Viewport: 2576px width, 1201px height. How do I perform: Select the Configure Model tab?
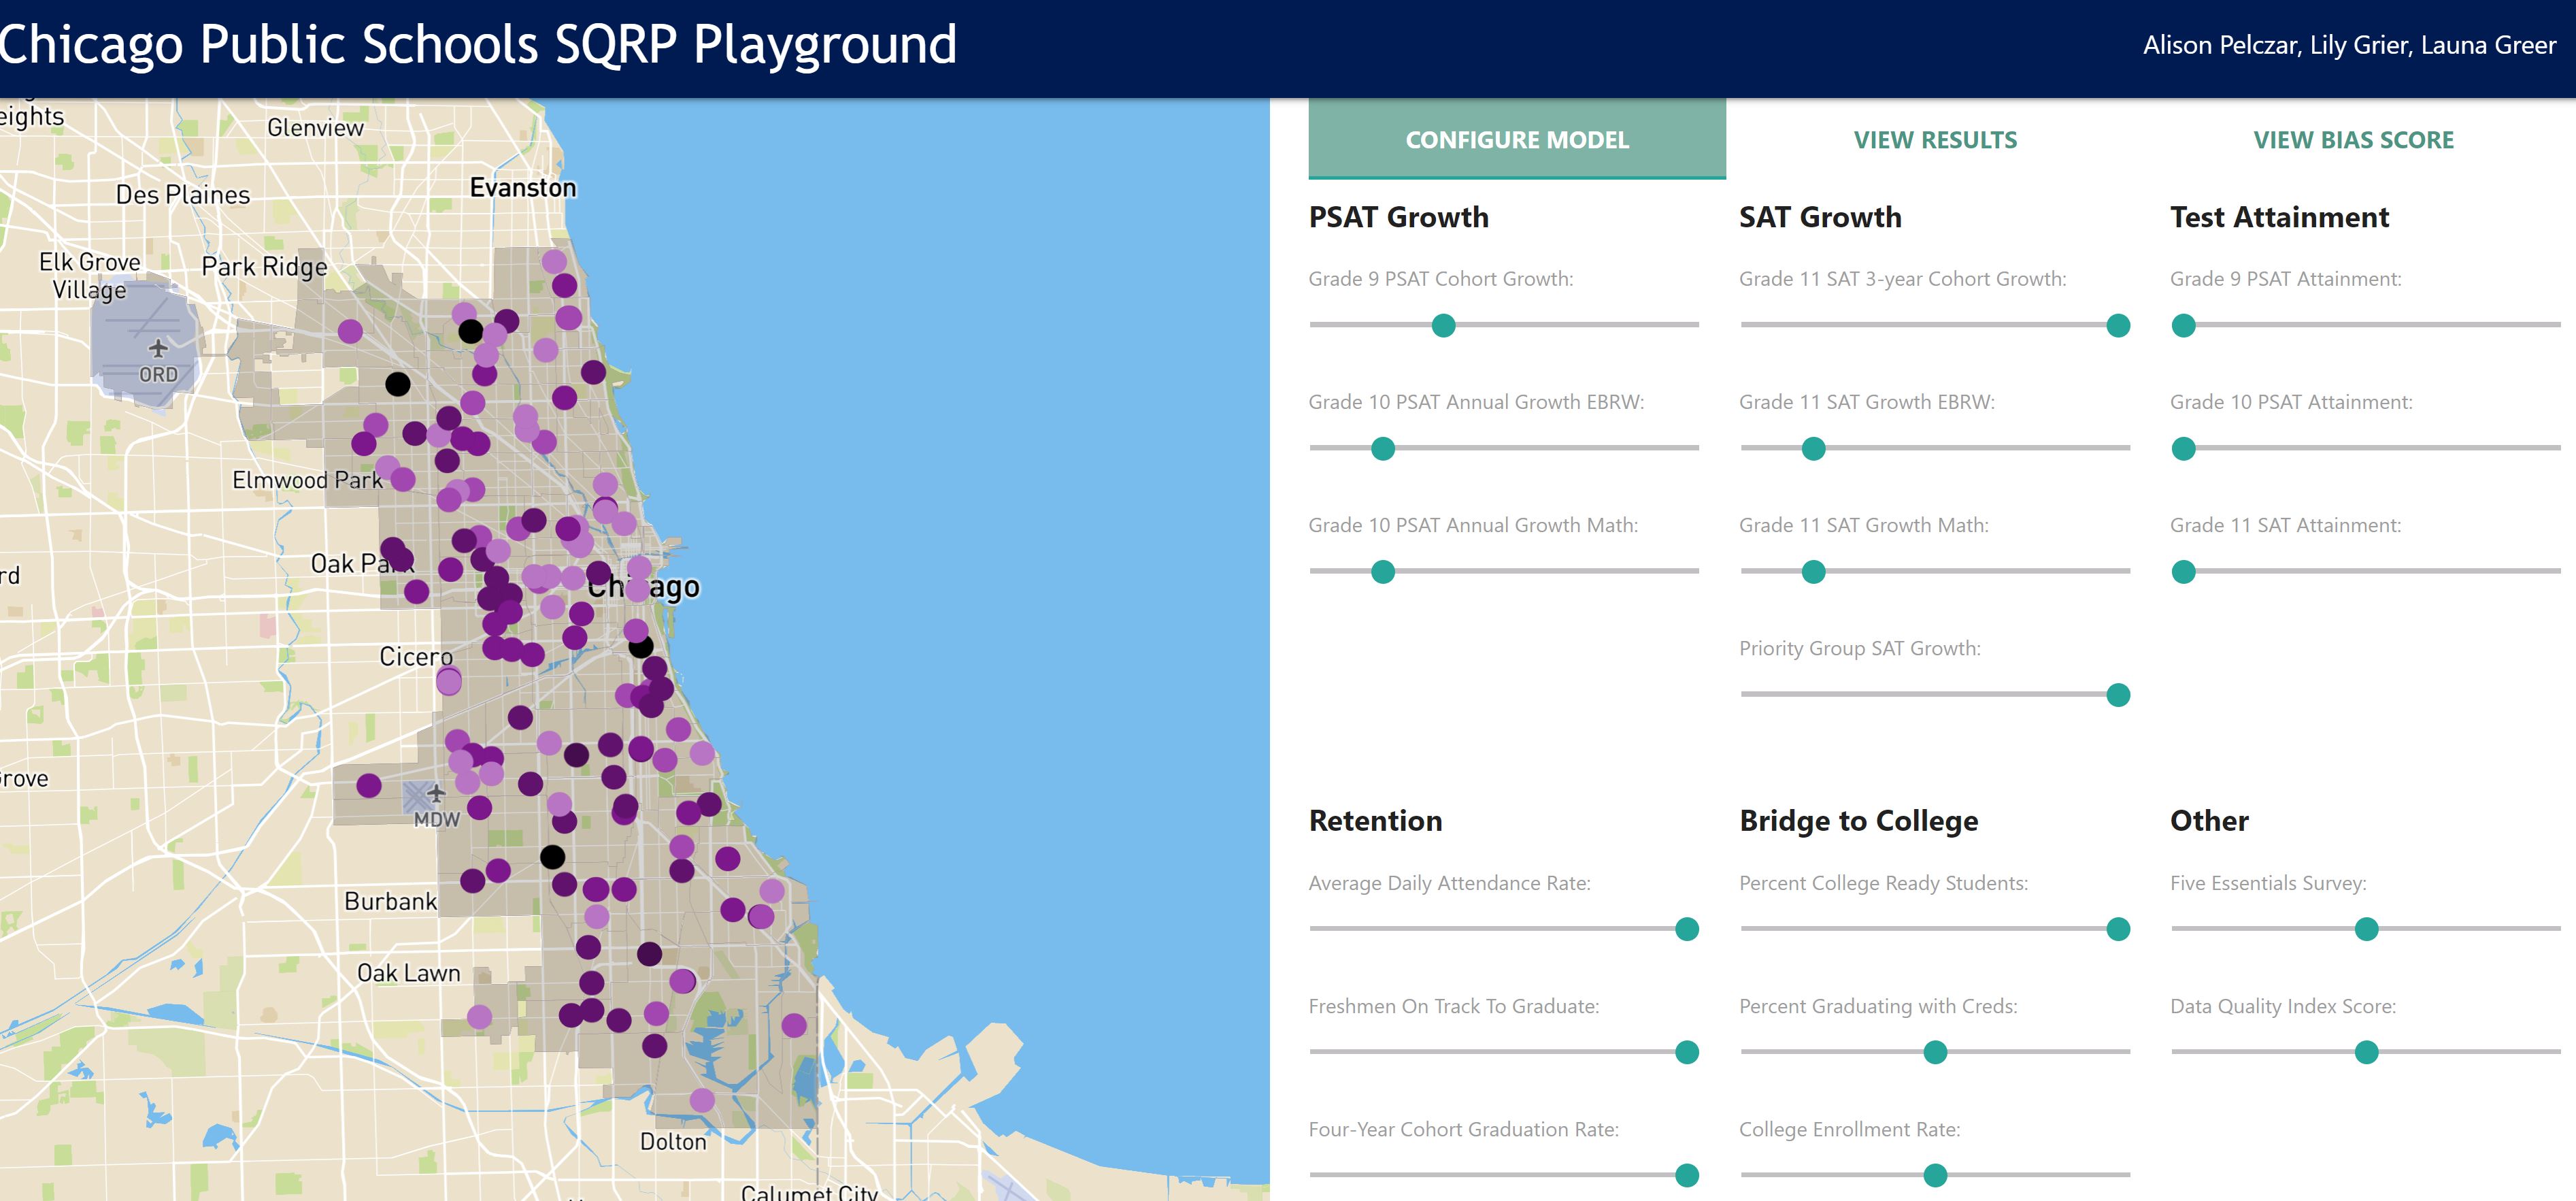point(1516,140)
